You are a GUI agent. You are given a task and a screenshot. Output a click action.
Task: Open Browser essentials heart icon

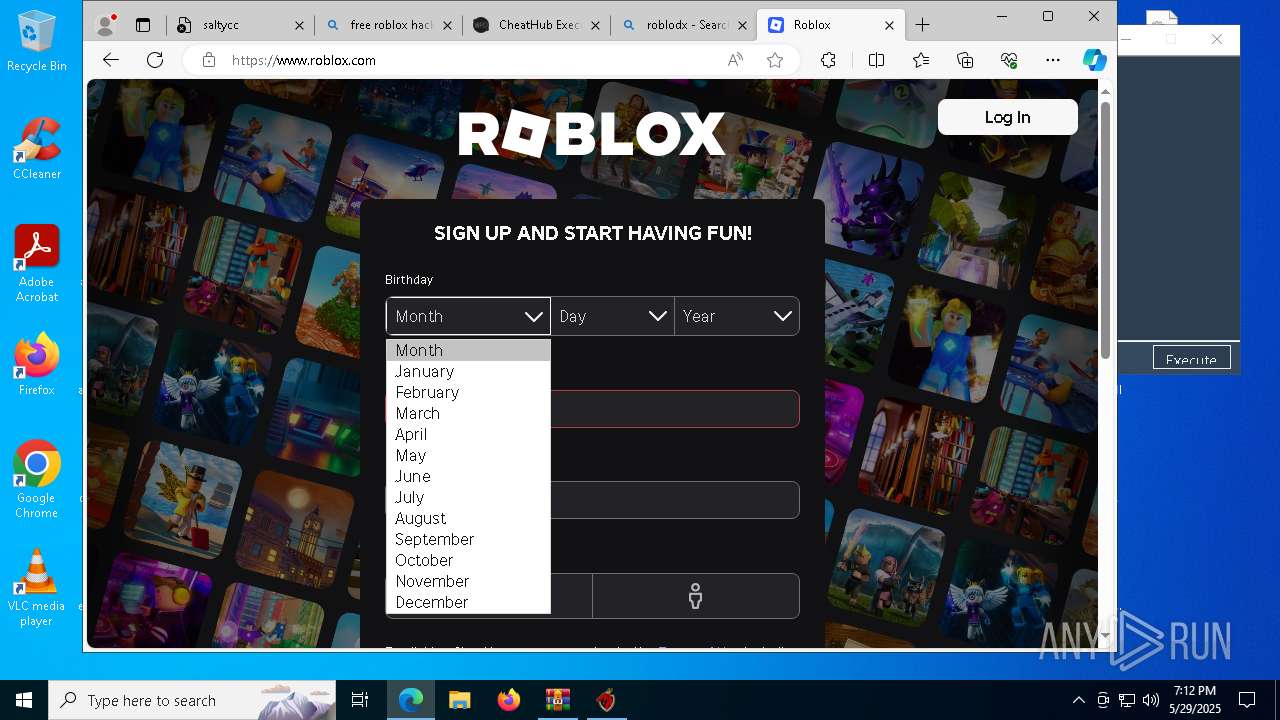(x=1009, y=60)
